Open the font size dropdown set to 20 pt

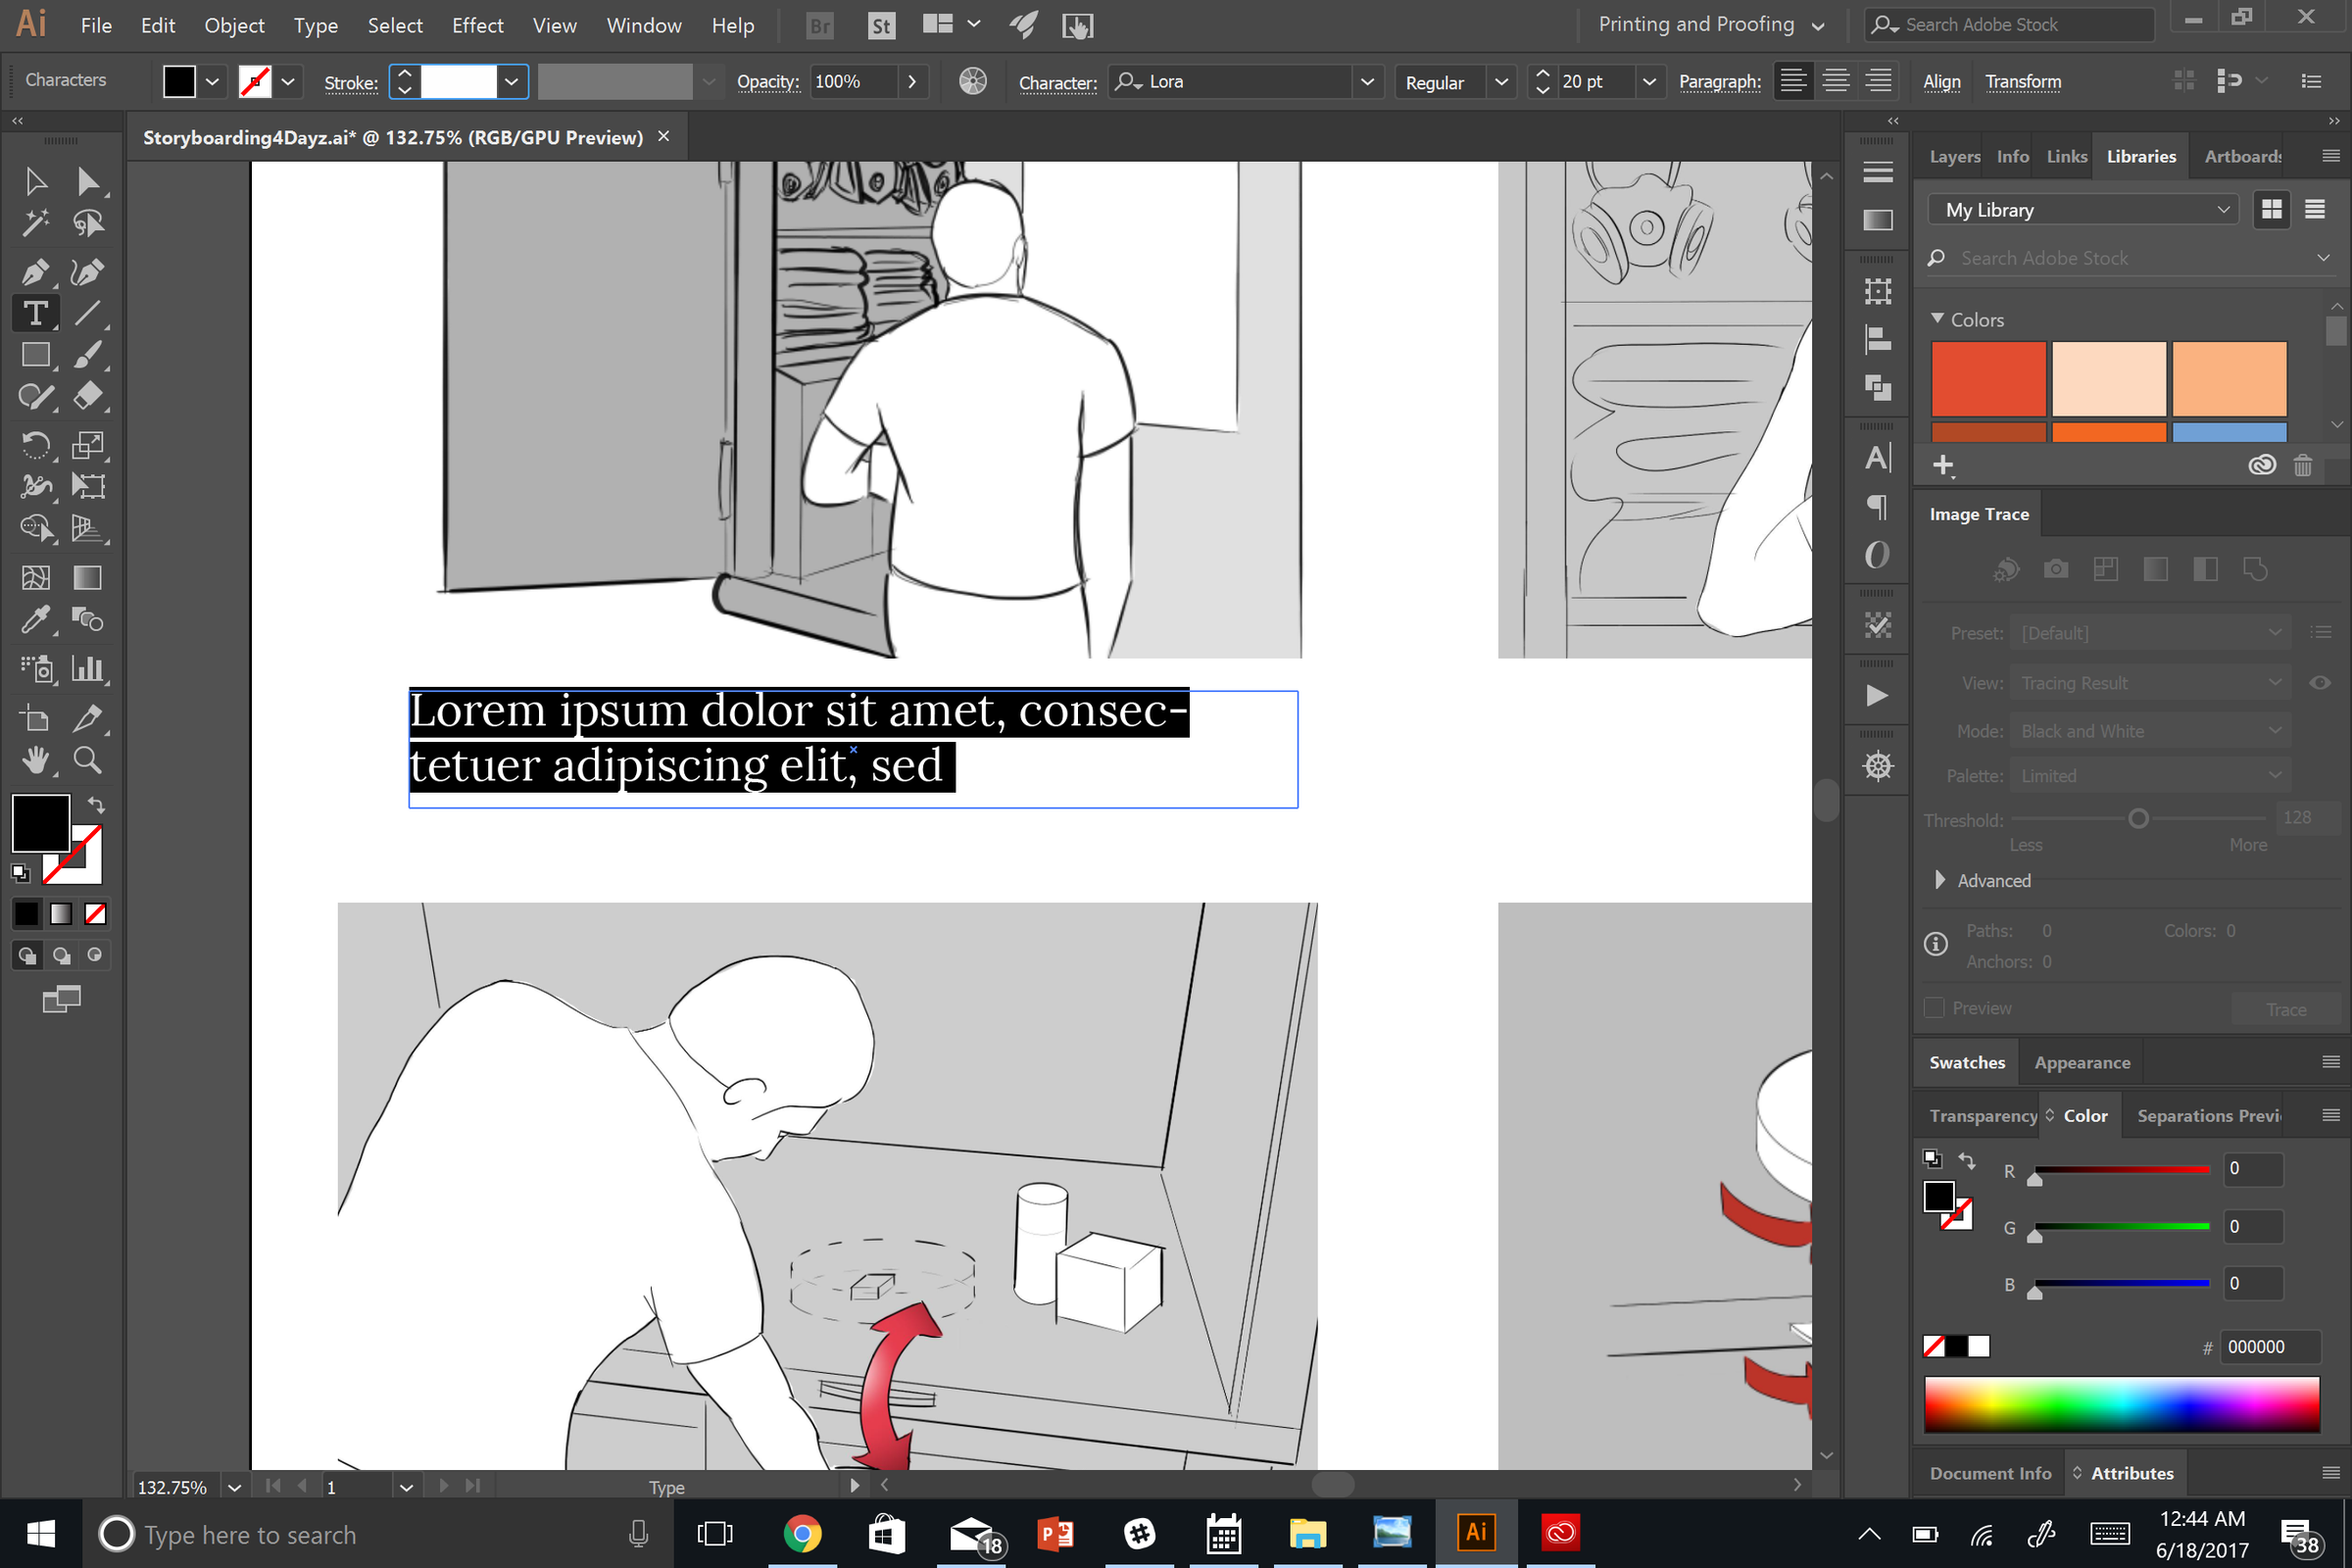click(1649, 82)
